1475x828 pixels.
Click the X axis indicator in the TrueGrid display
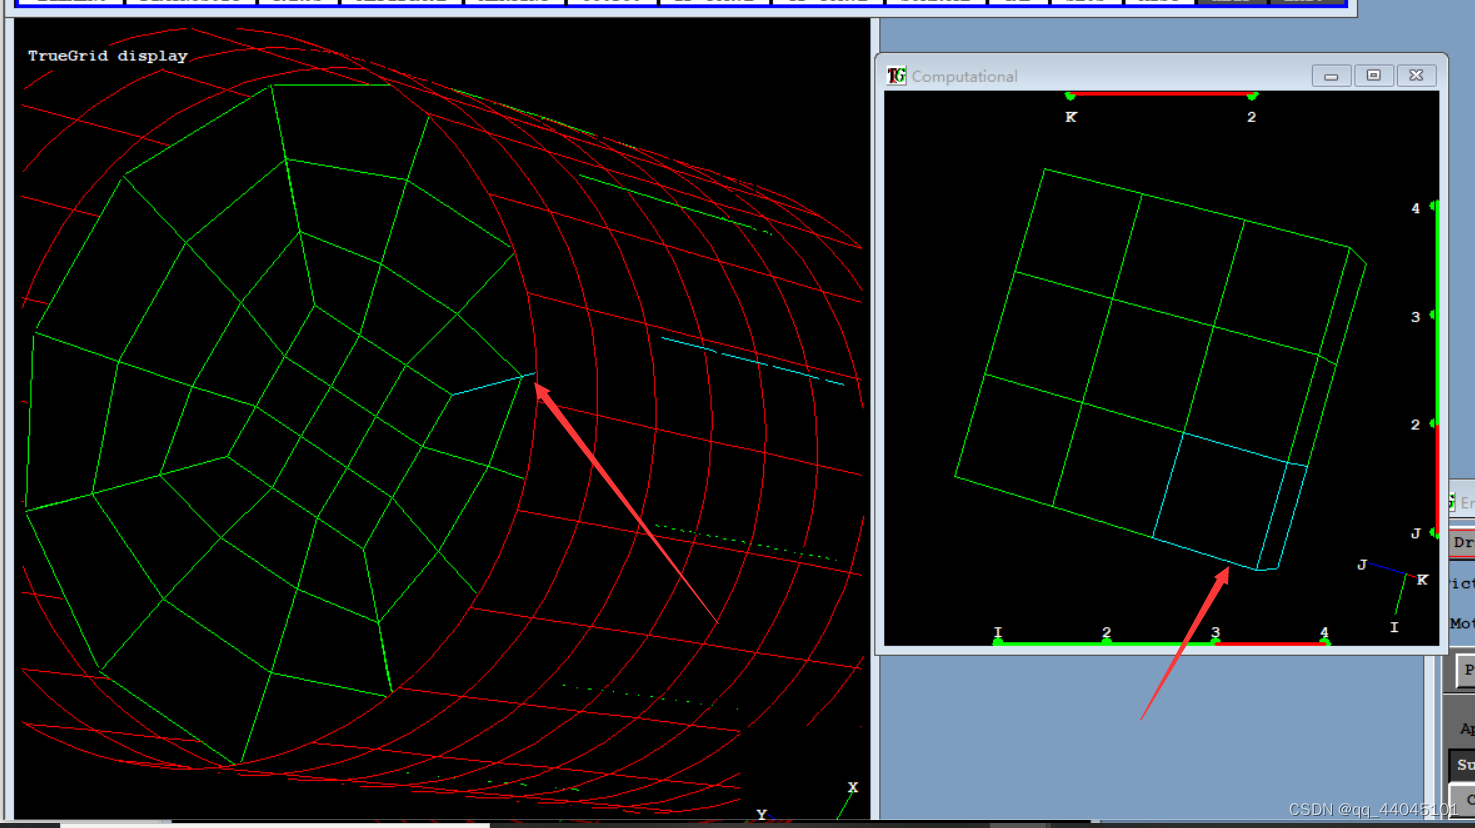[x=851, y=788]
